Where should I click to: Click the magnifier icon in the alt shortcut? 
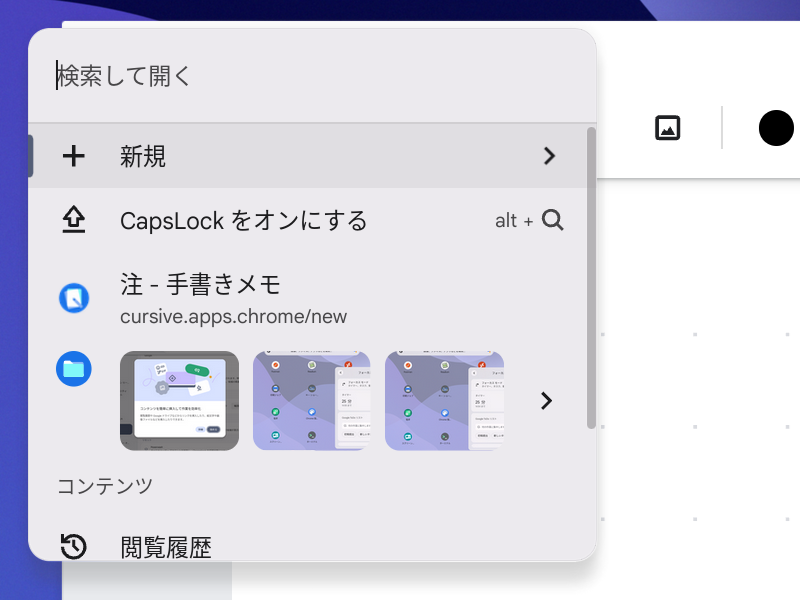pos(552,220)
